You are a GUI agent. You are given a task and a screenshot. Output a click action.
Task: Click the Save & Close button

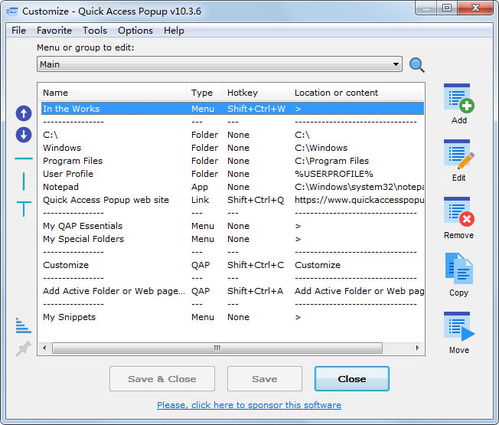click(x=162, y=379)
